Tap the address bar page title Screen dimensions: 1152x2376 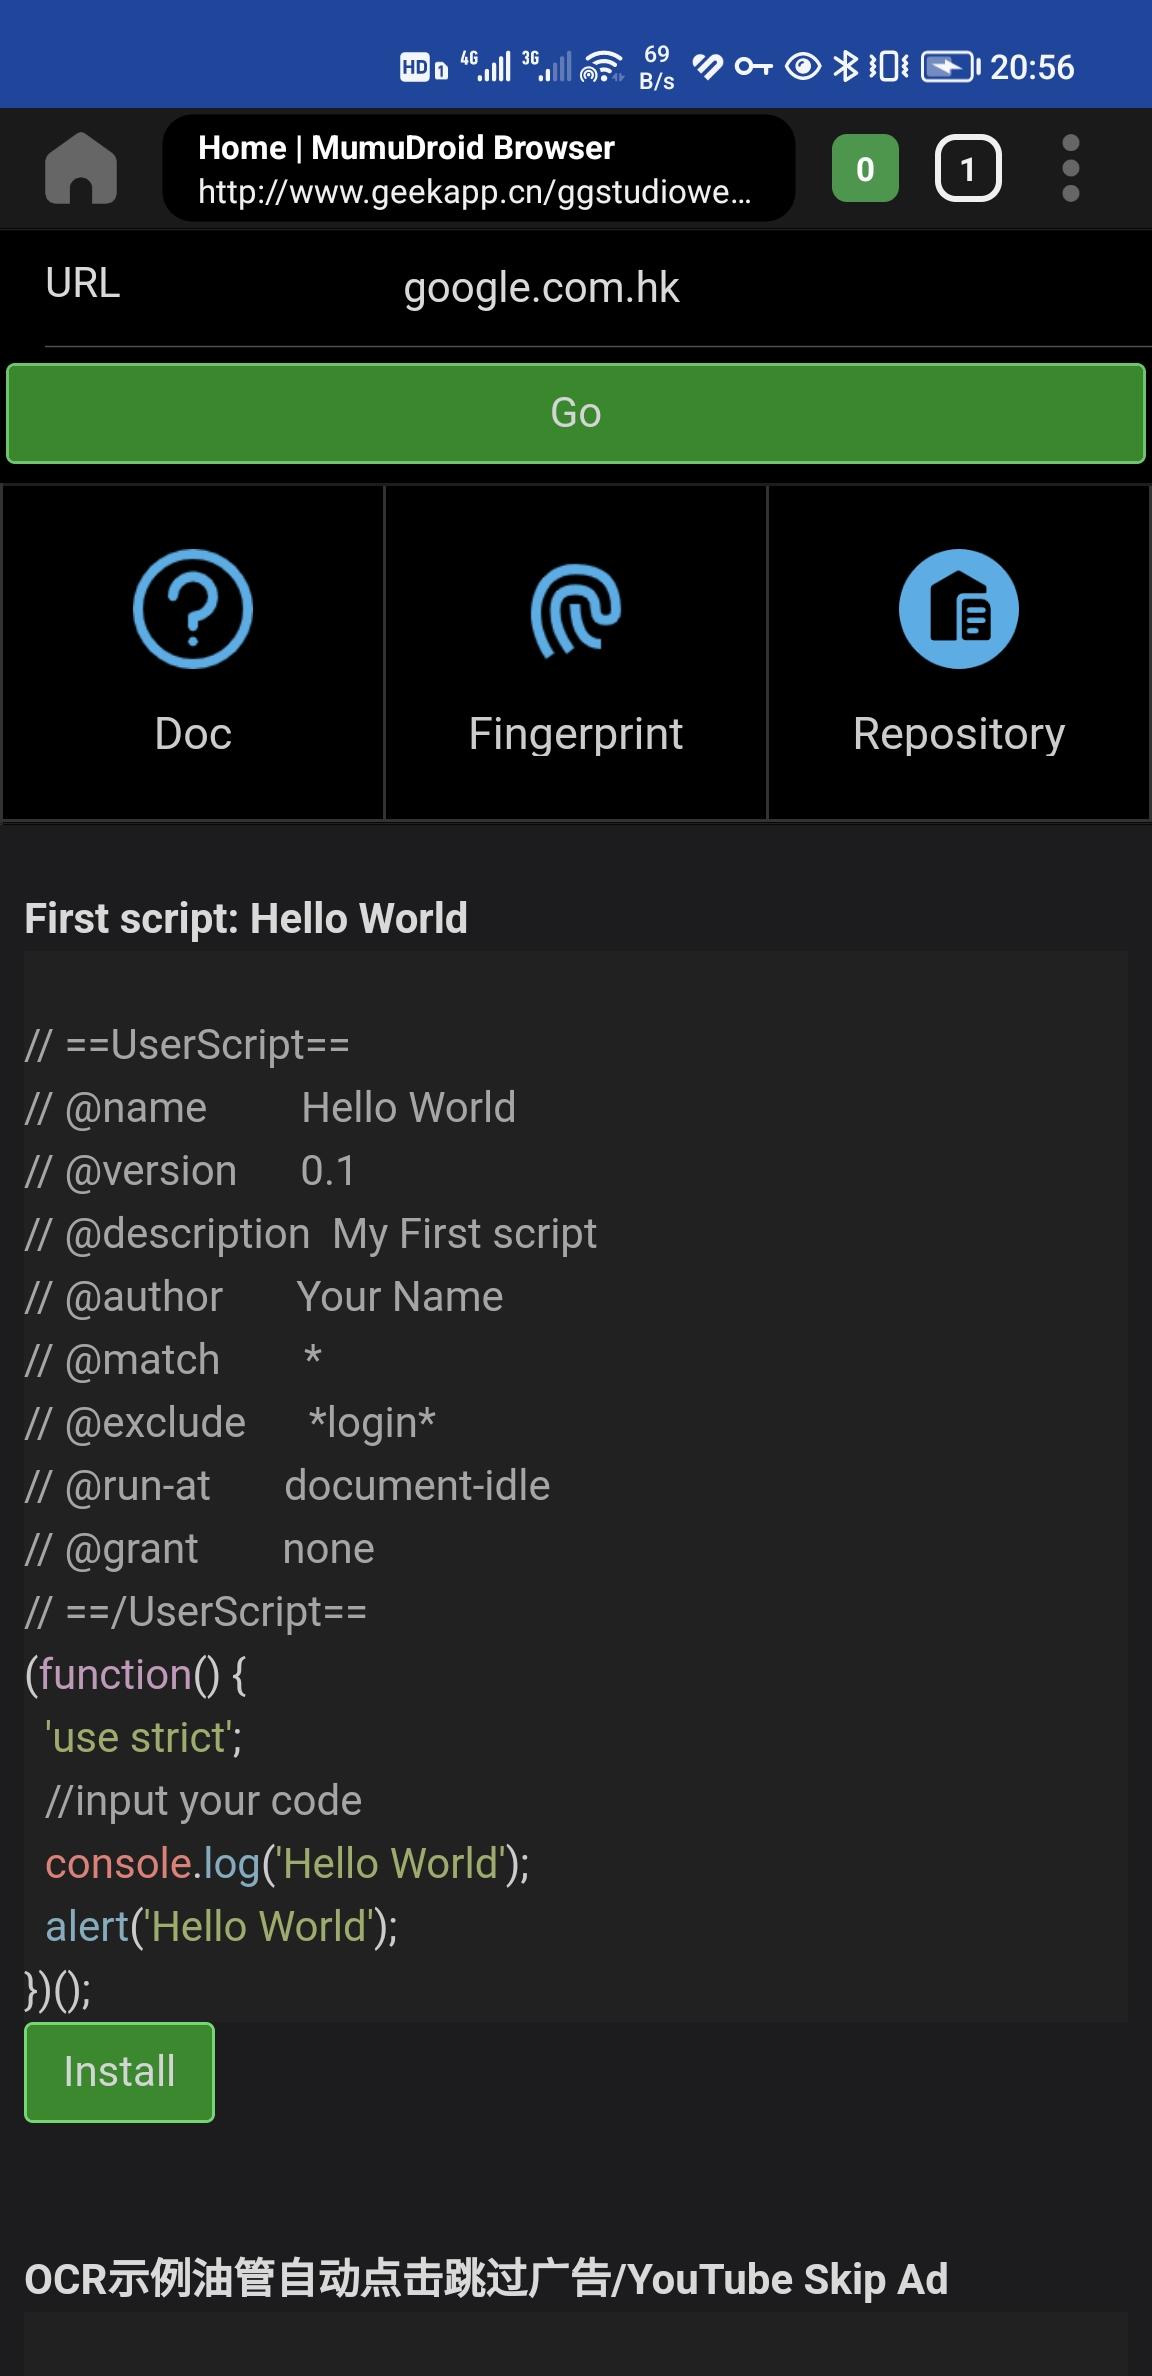pos(406,148)
